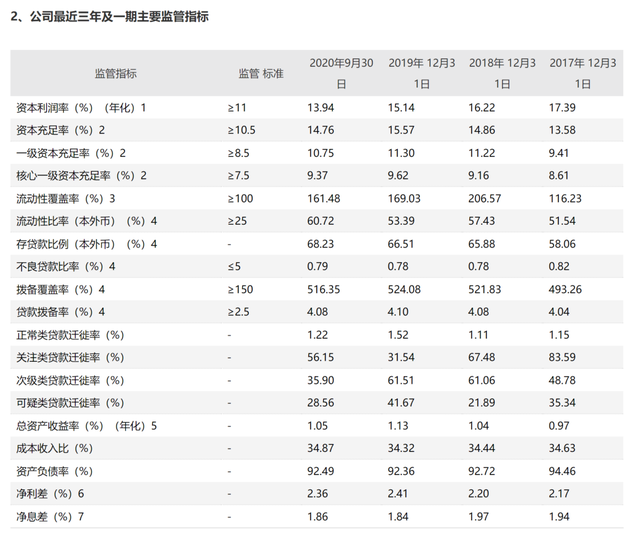Select row label 流动性比率（本外币）

coord(86,221)
